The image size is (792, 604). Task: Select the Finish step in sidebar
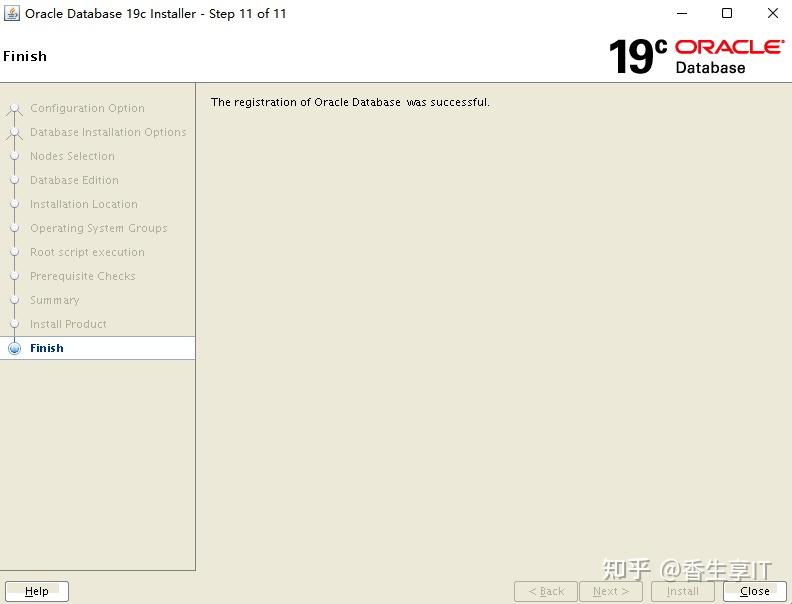click(97, 348)
